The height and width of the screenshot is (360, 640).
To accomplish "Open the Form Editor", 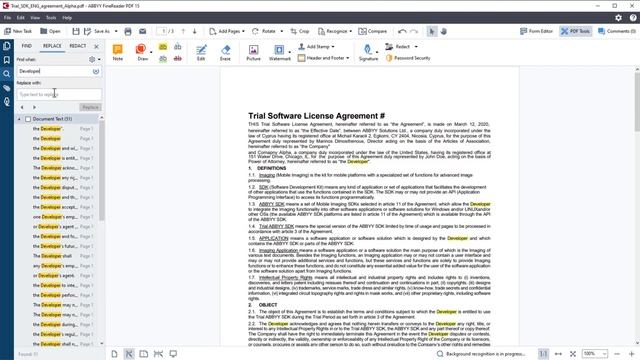I will [x=536, y=31].
